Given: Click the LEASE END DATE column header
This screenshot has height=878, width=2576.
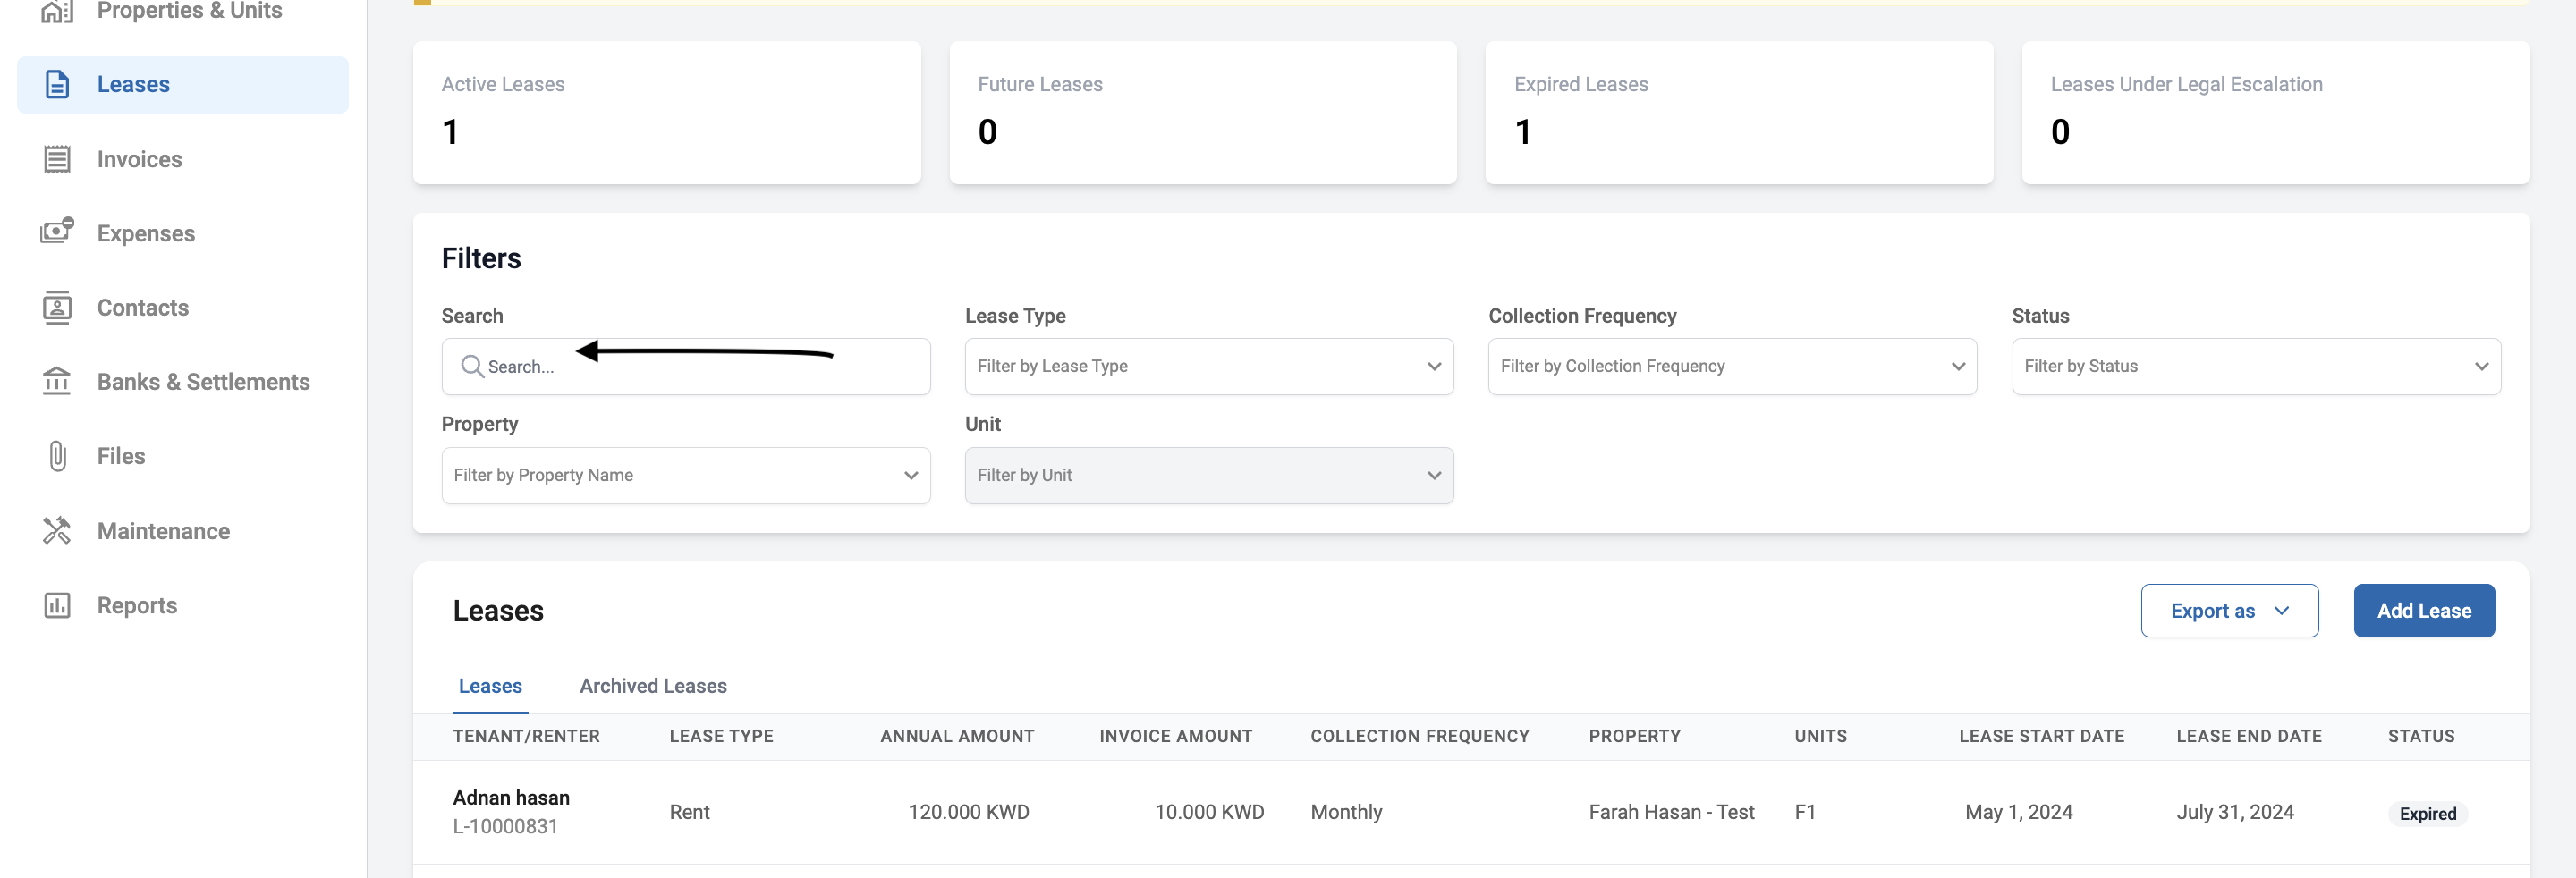Looking at the screenshot, I should click(2249, 736).
